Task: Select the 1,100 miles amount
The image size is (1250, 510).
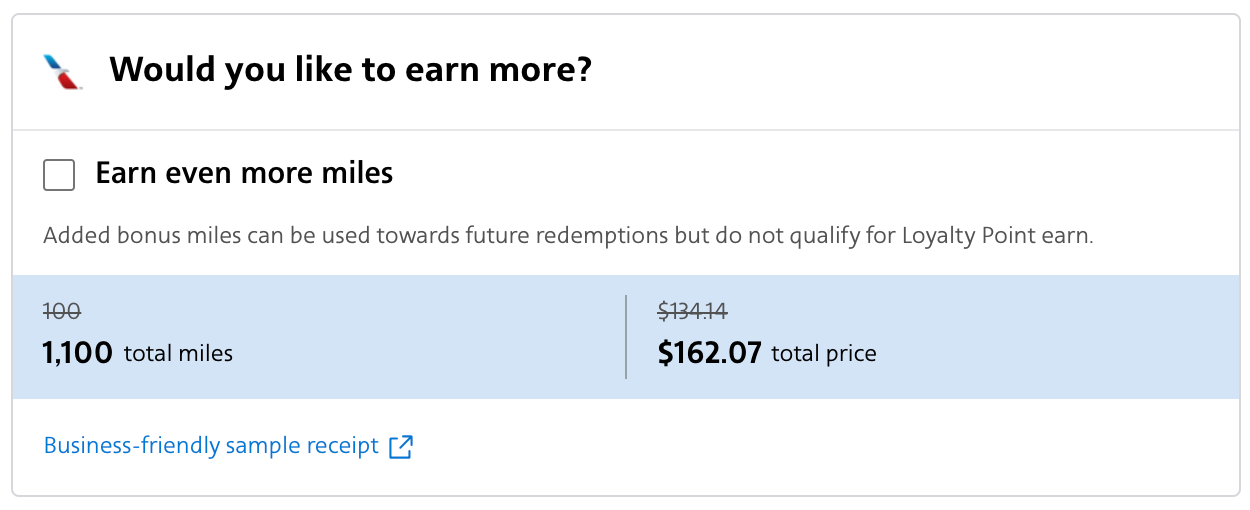Action: click(x=77, y=352)
